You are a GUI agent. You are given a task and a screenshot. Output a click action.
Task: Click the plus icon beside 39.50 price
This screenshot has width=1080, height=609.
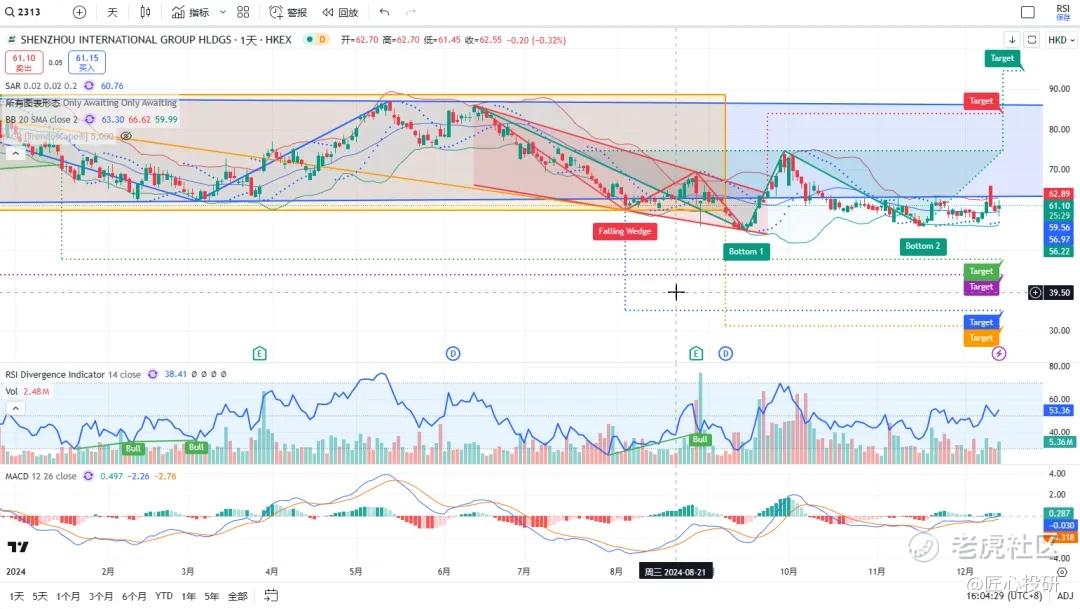pyautogui.click(x=1035, y=293)
